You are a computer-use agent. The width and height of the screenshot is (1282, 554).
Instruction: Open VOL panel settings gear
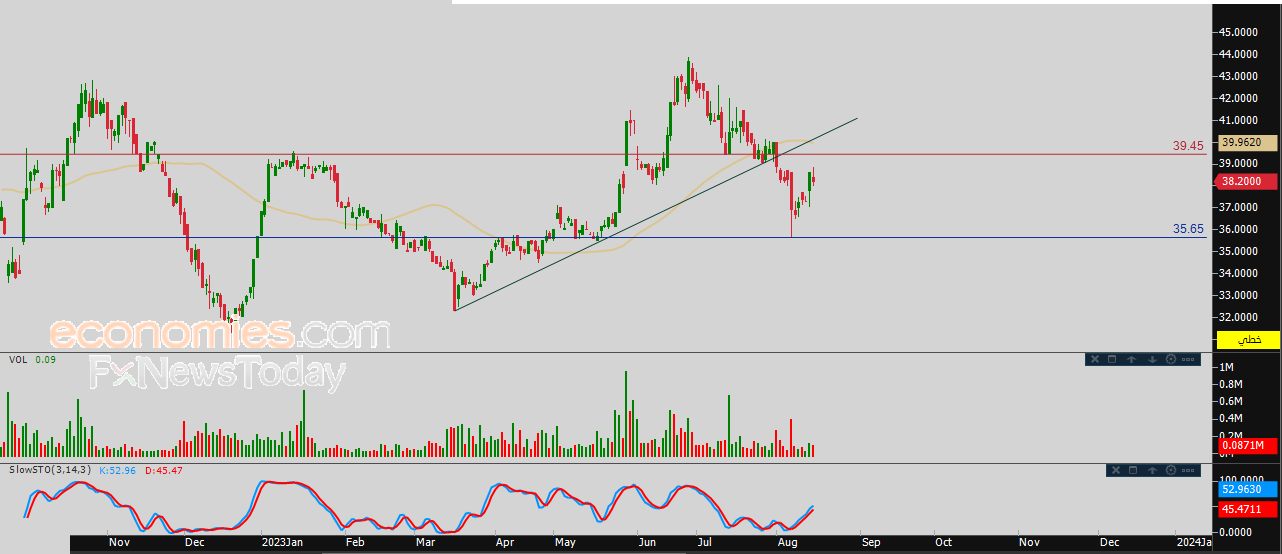(1170, 359)
